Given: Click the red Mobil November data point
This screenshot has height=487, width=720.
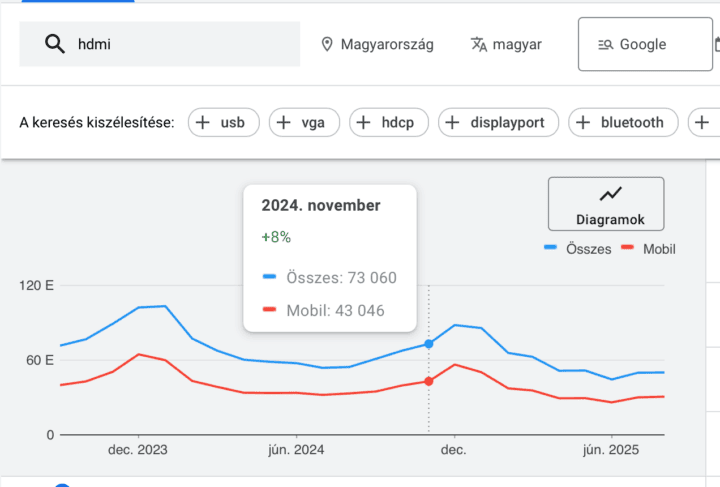Looking at the screenshot, I should pos(429,381).
